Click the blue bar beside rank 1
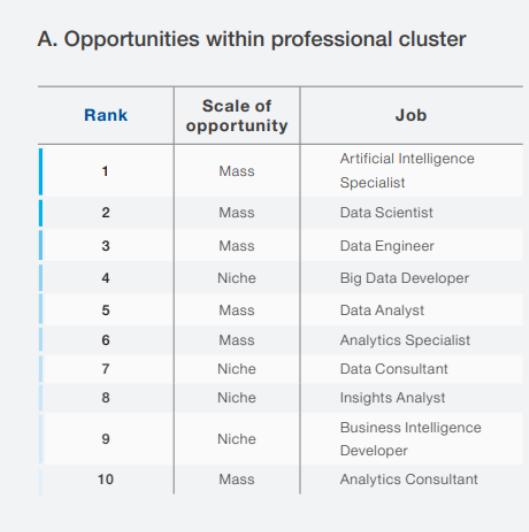Screen dimensions: 529x532 41,171
